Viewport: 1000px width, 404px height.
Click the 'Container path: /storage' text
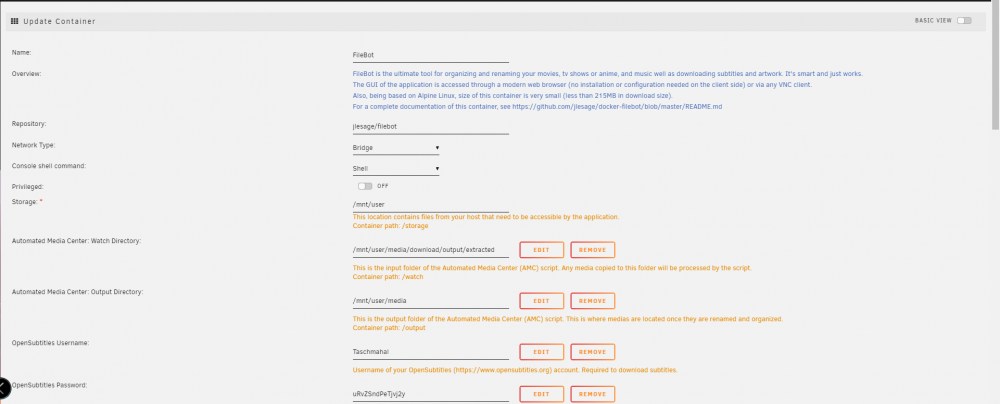click(x=390, y=226)
